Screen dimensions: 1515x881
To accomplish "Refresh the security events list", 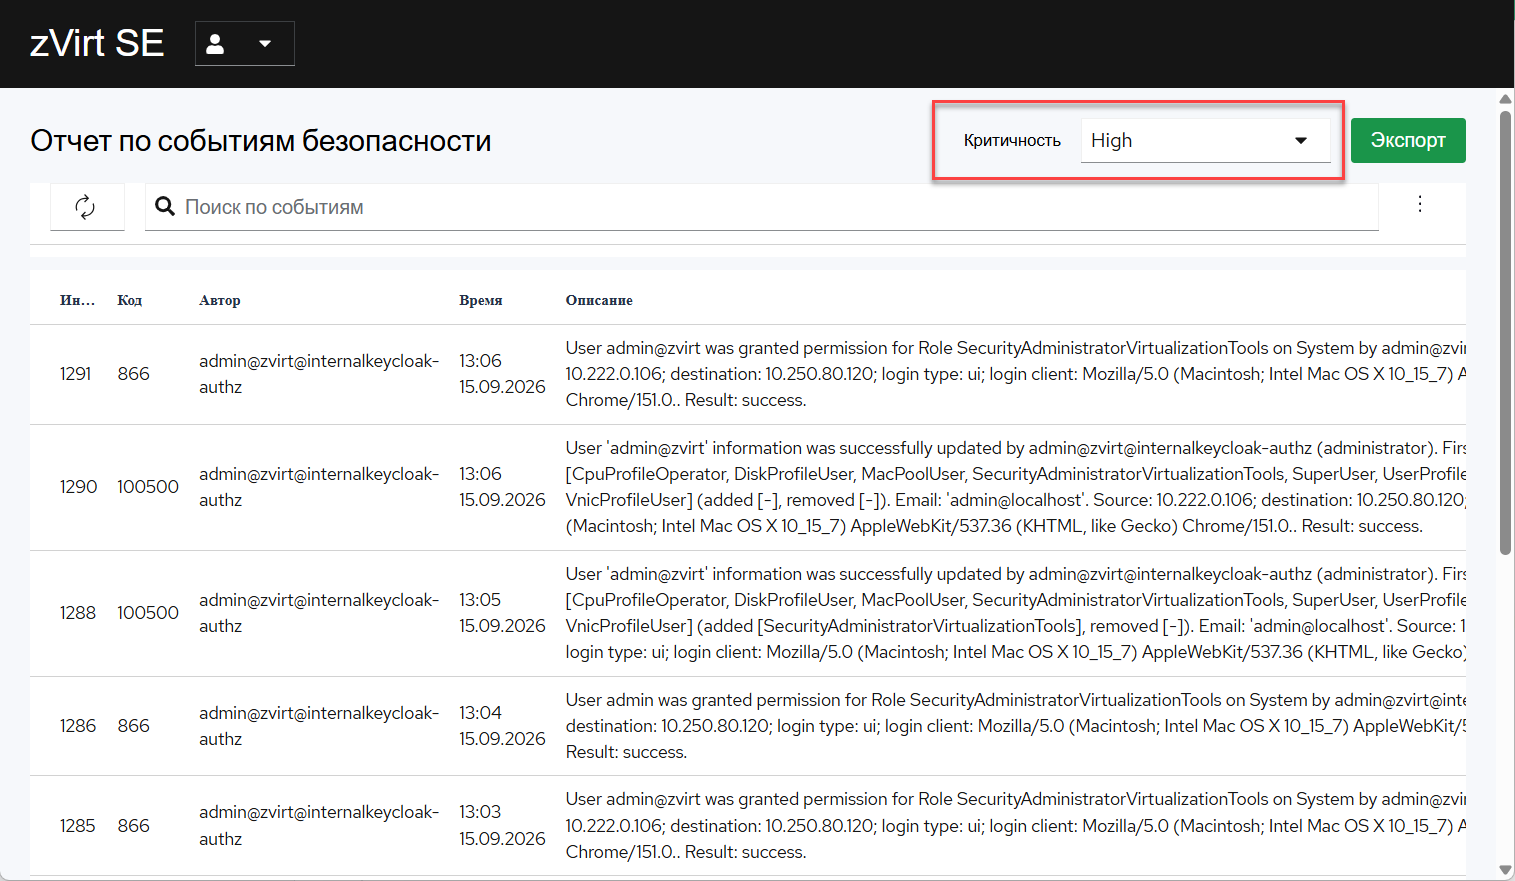I will 86,207.
